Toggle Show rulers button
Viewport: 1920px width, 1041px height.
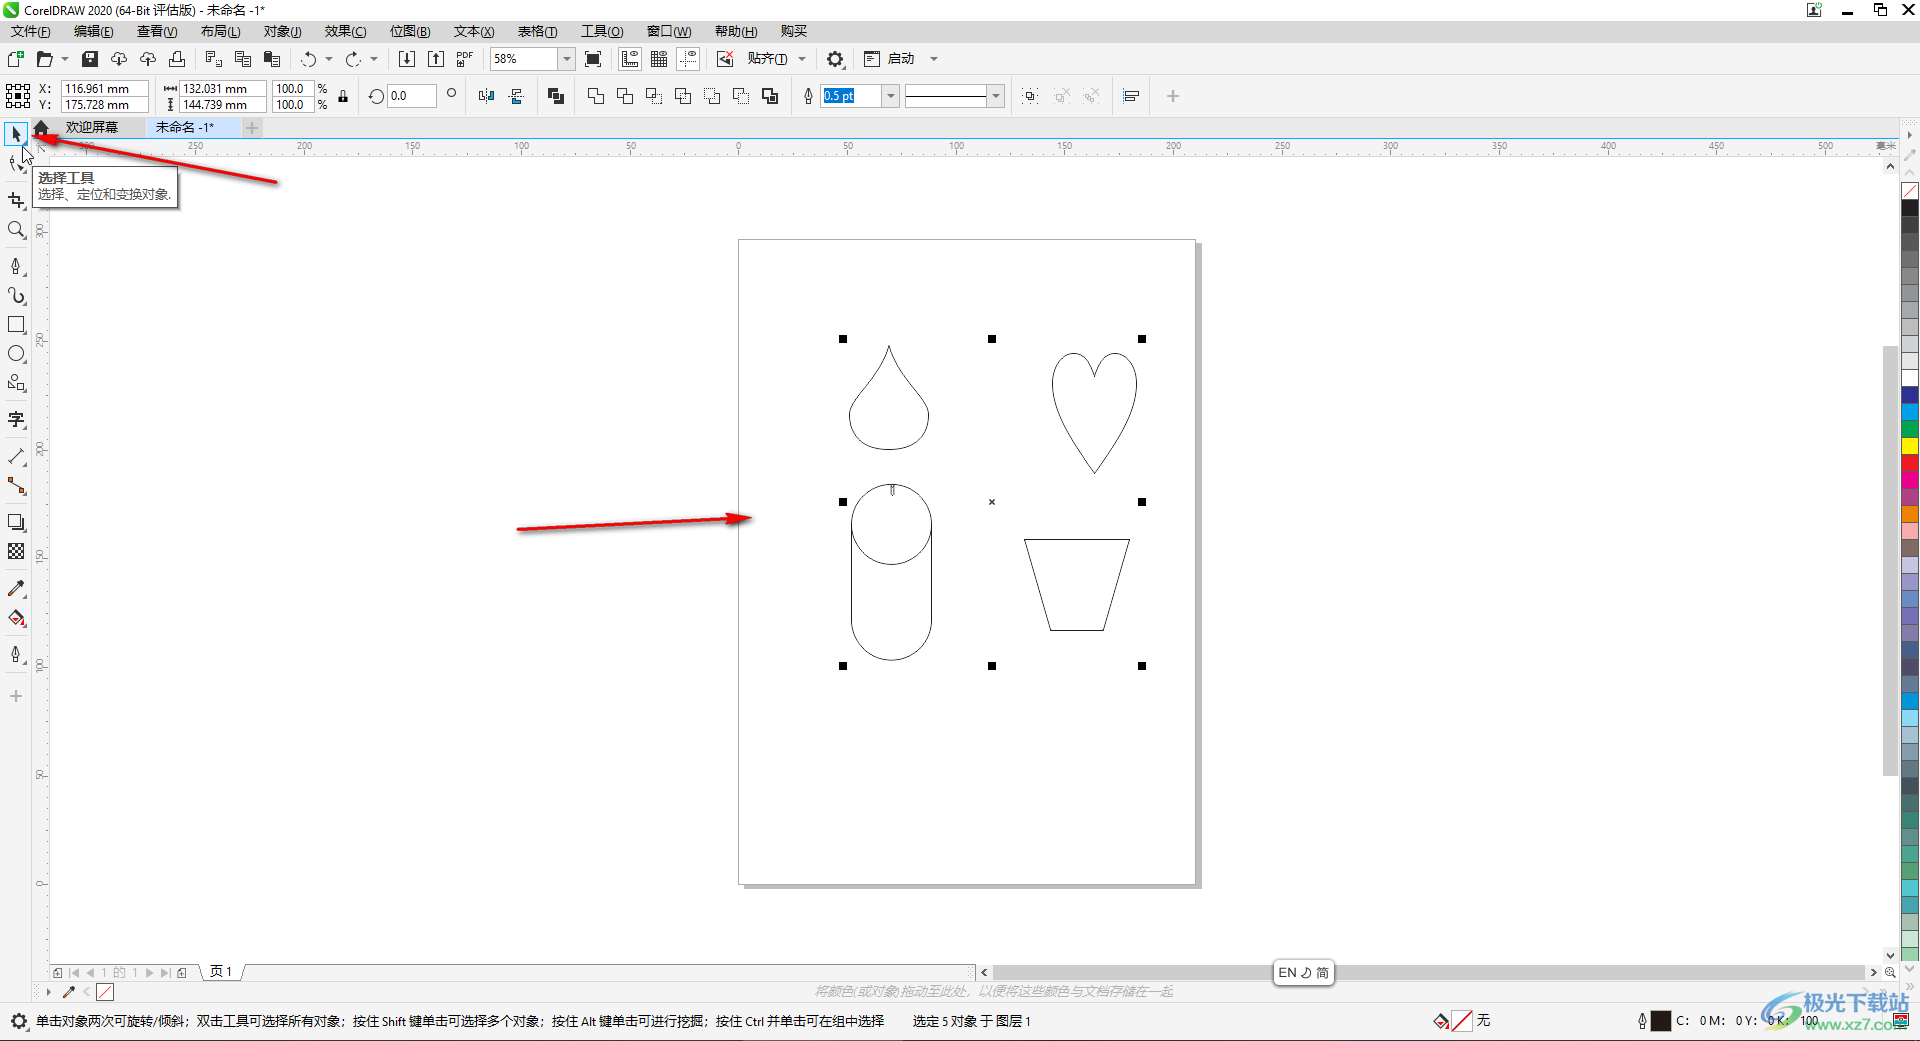tap(630, 59)
